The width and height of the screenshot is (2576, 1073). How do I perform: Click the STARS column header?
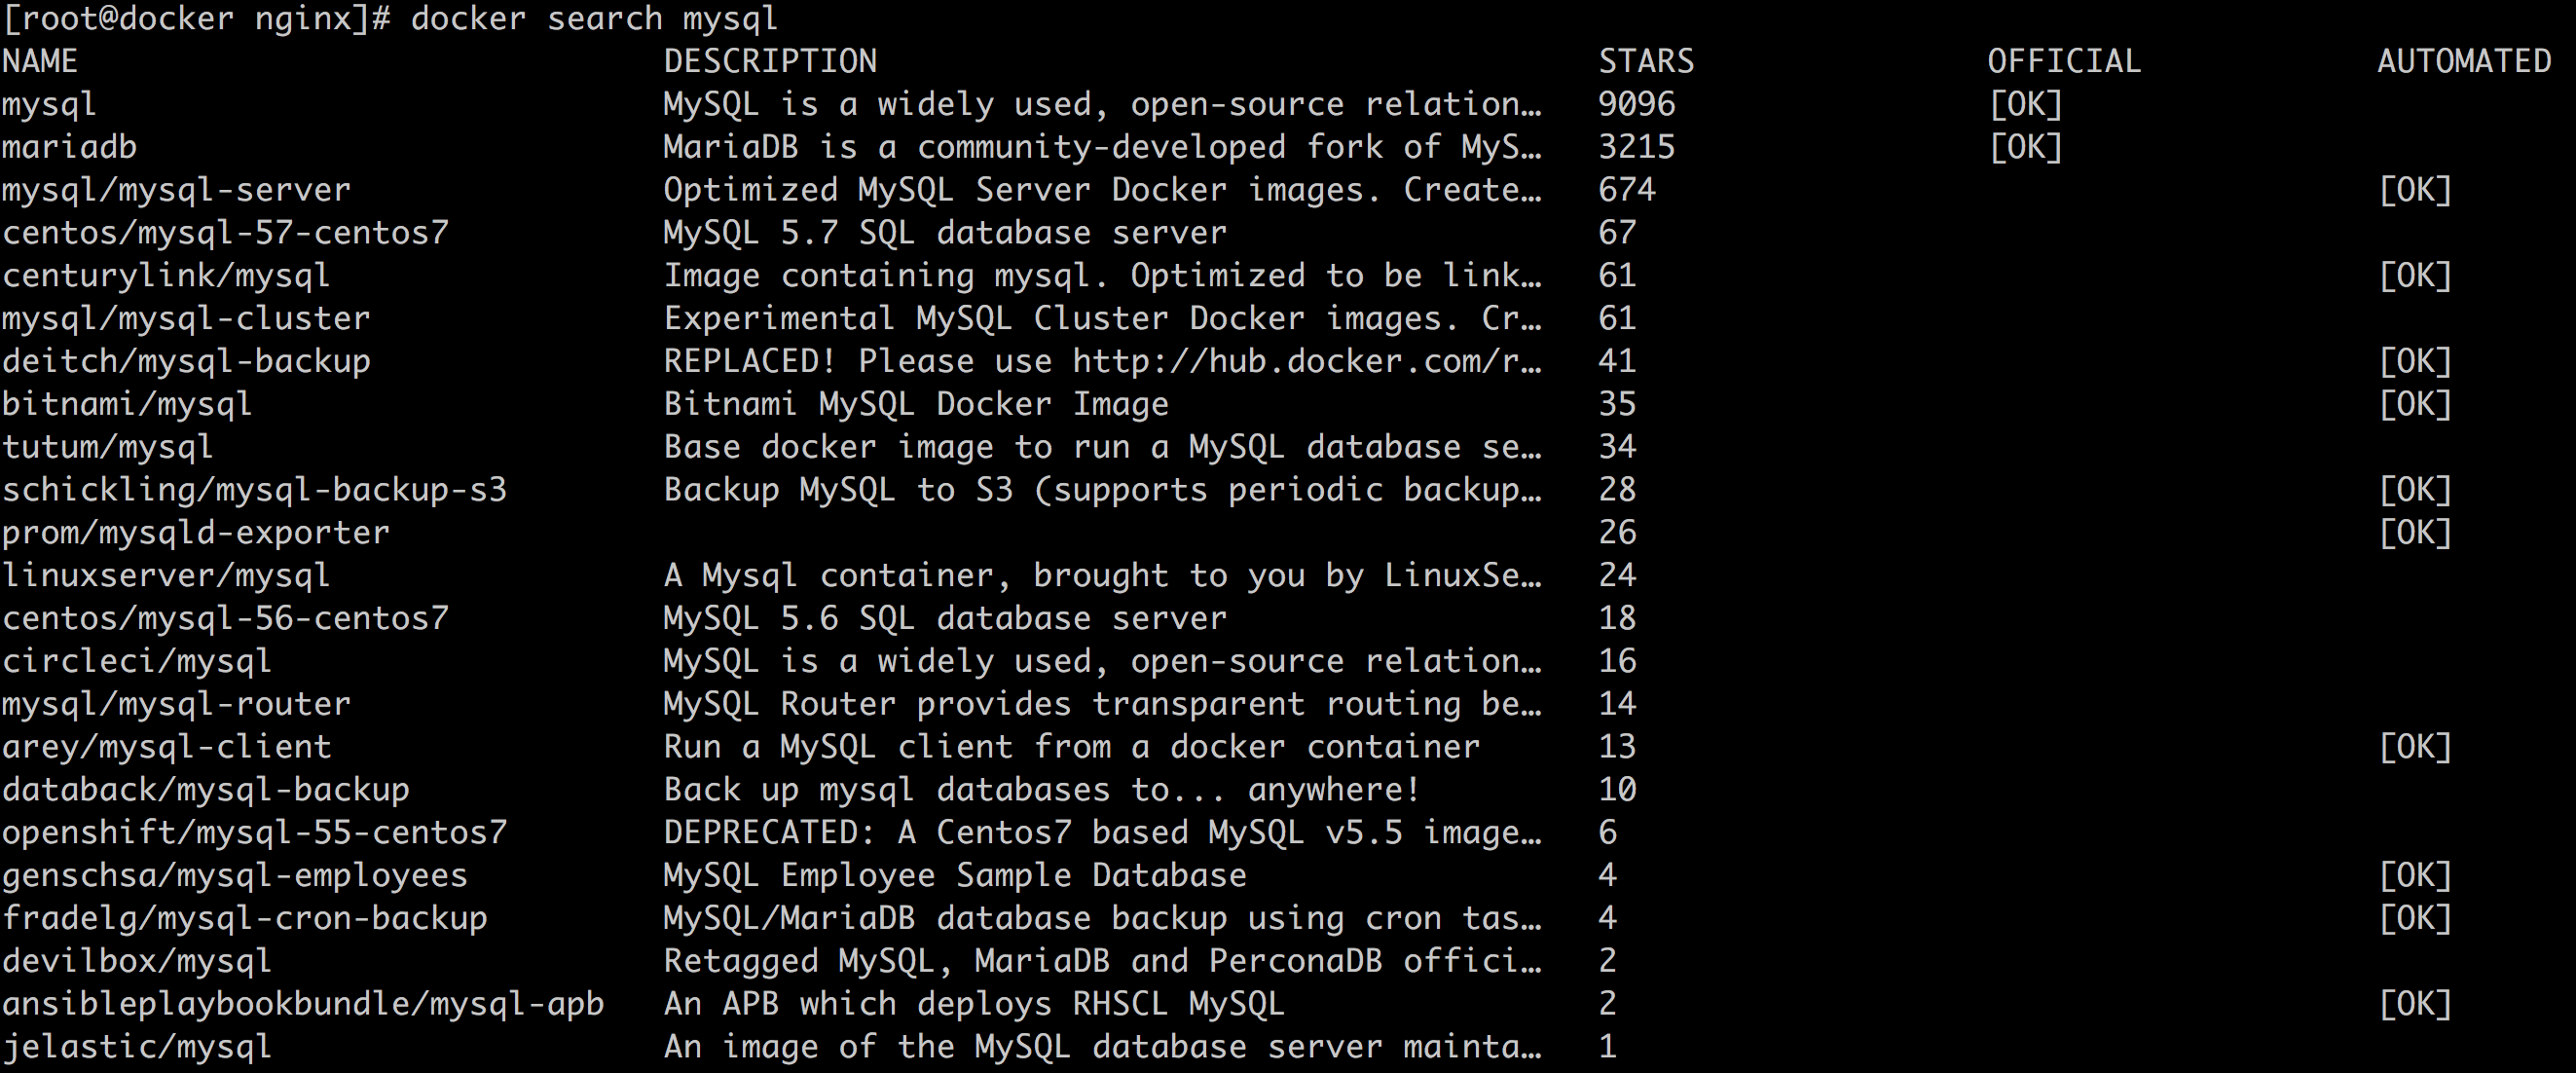(x=1646, y=62)
